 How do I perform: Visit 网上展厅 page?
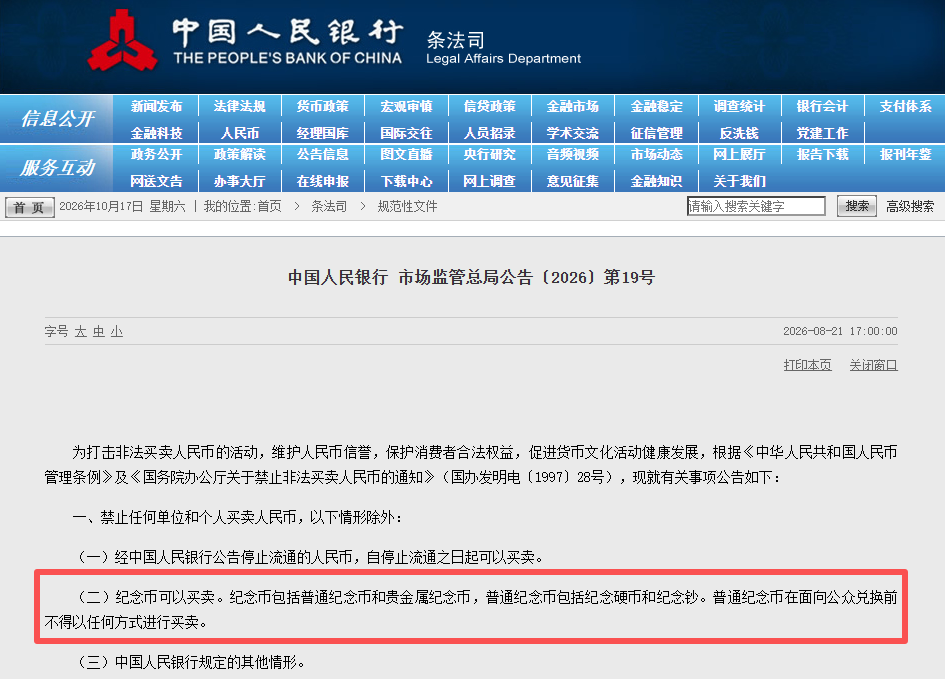739,154
